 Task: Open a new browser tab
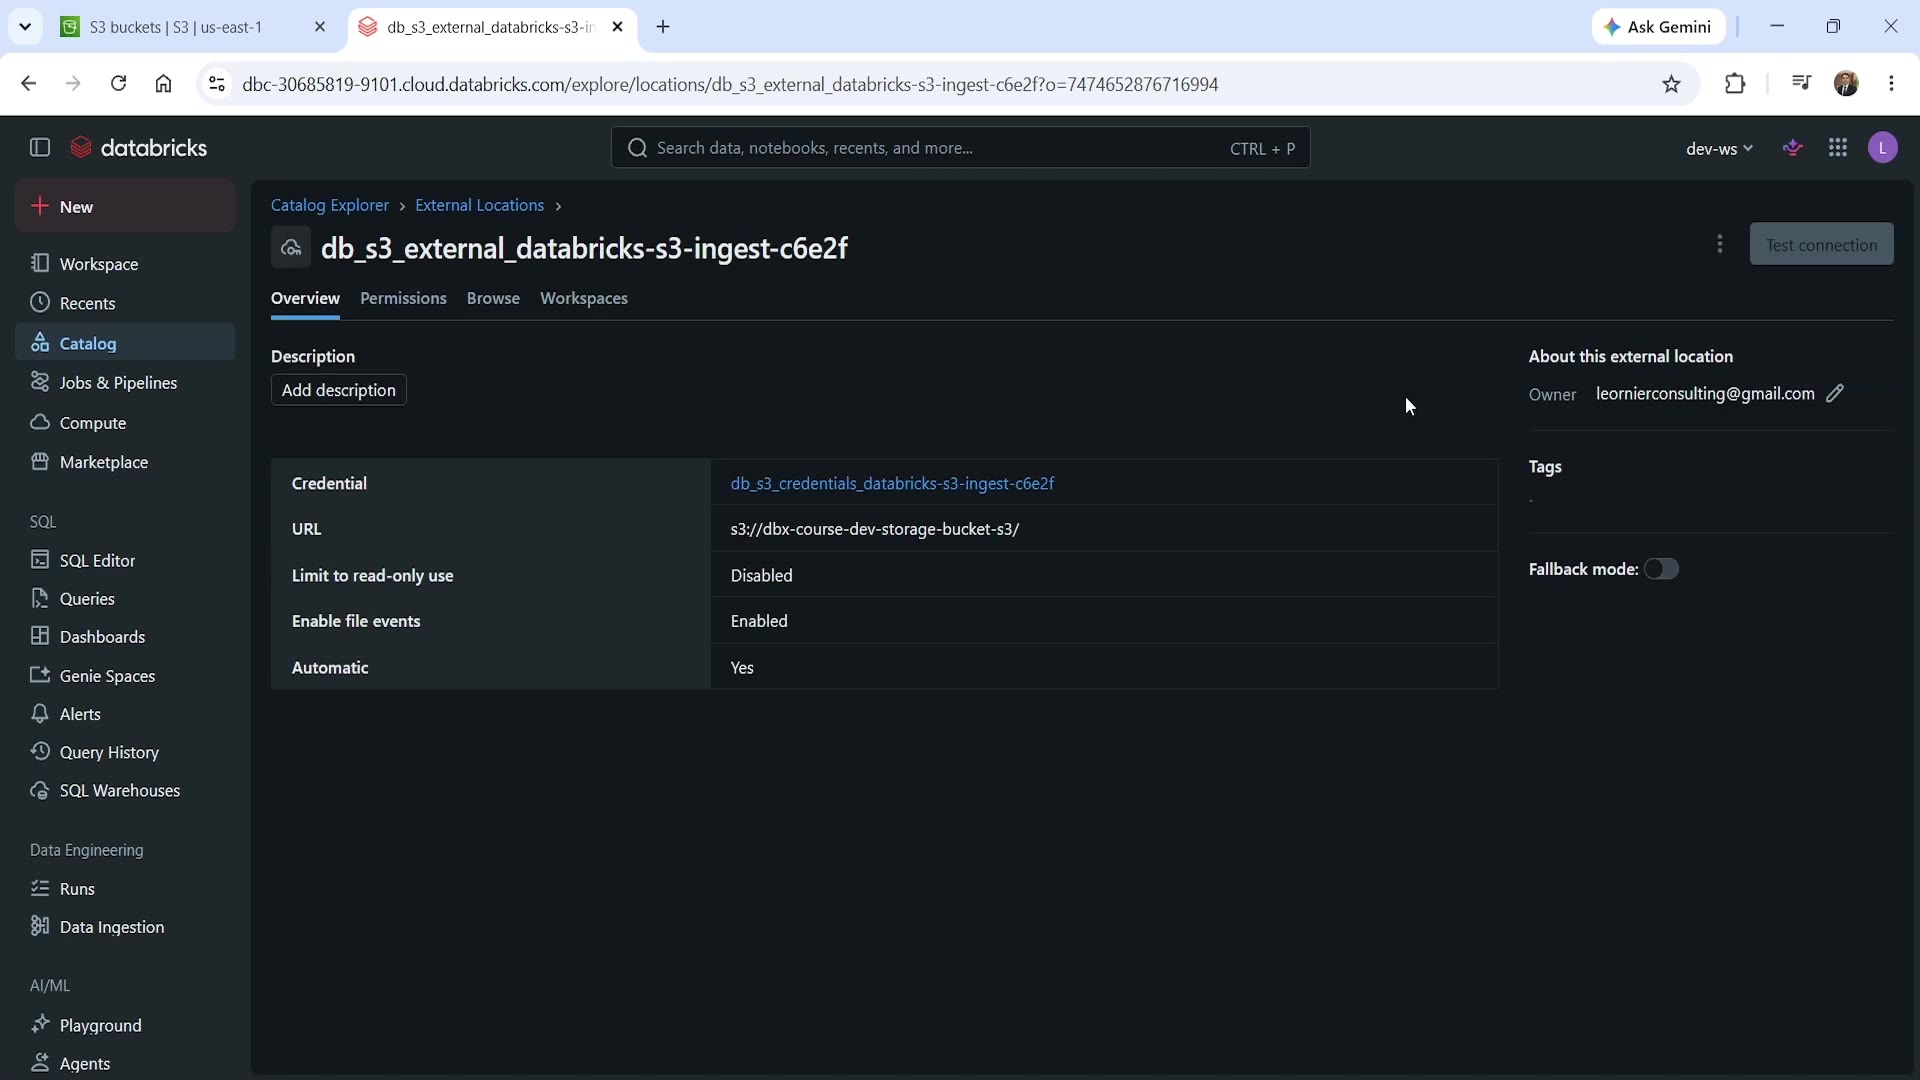click(x=664, y=27)
